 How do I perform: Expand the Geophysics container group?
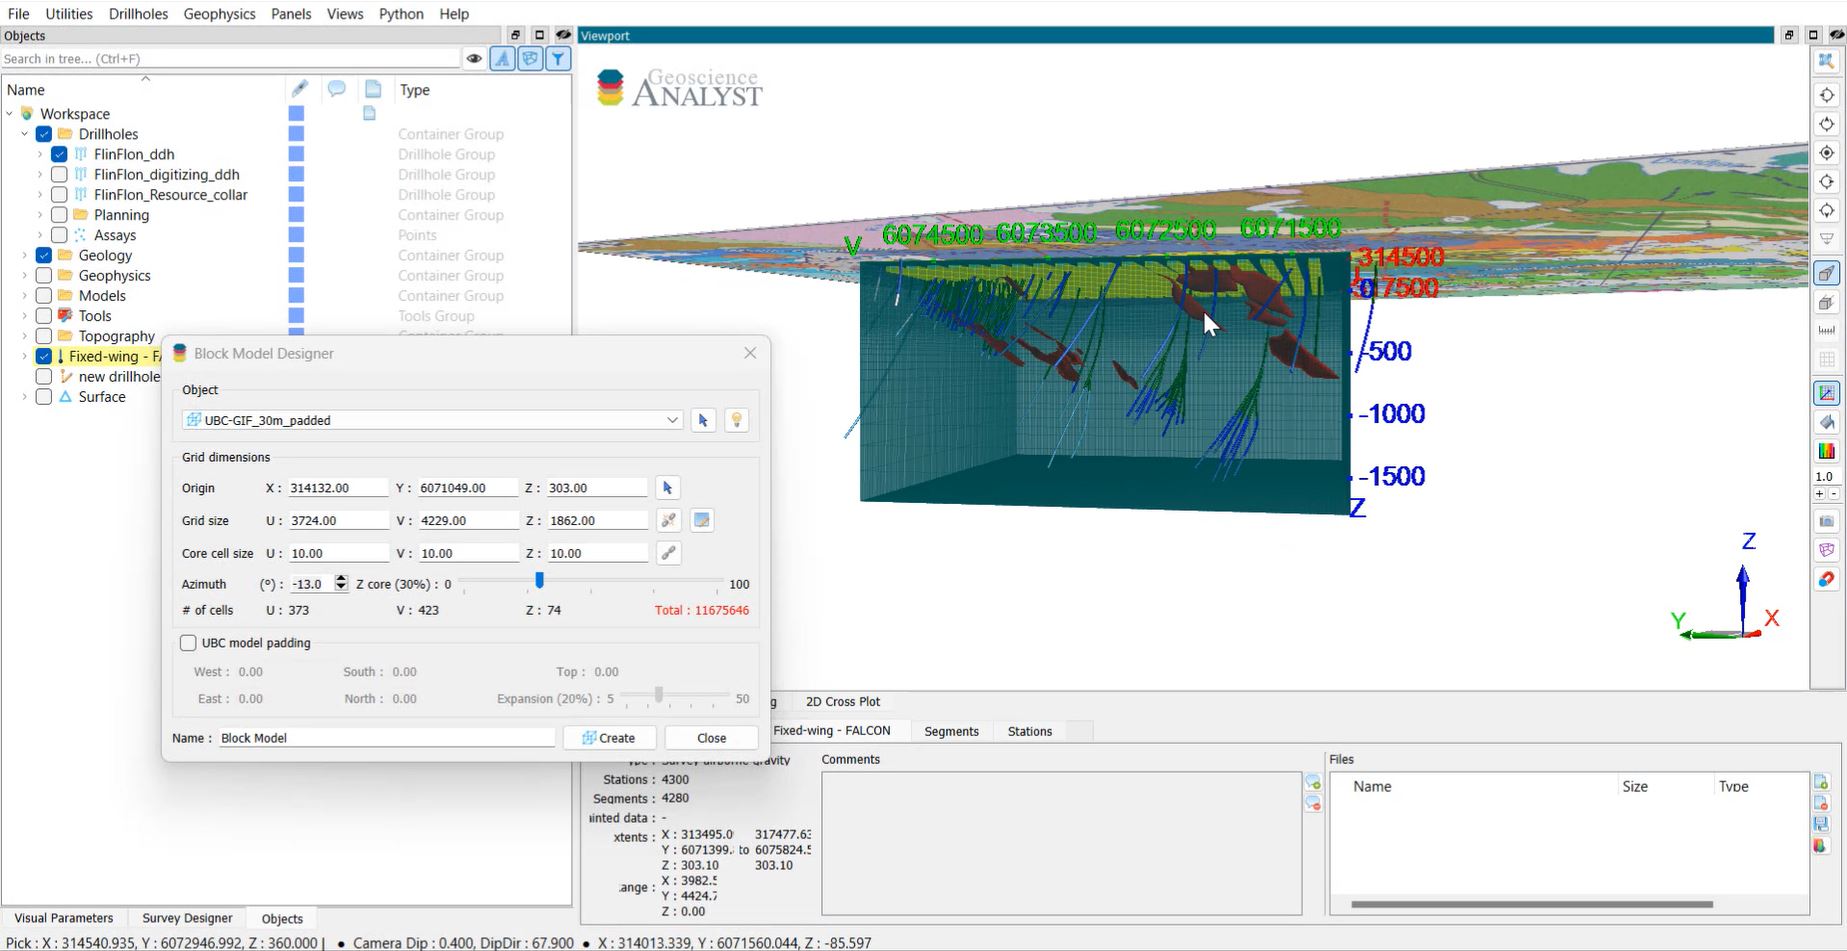[x=25, y=276]
